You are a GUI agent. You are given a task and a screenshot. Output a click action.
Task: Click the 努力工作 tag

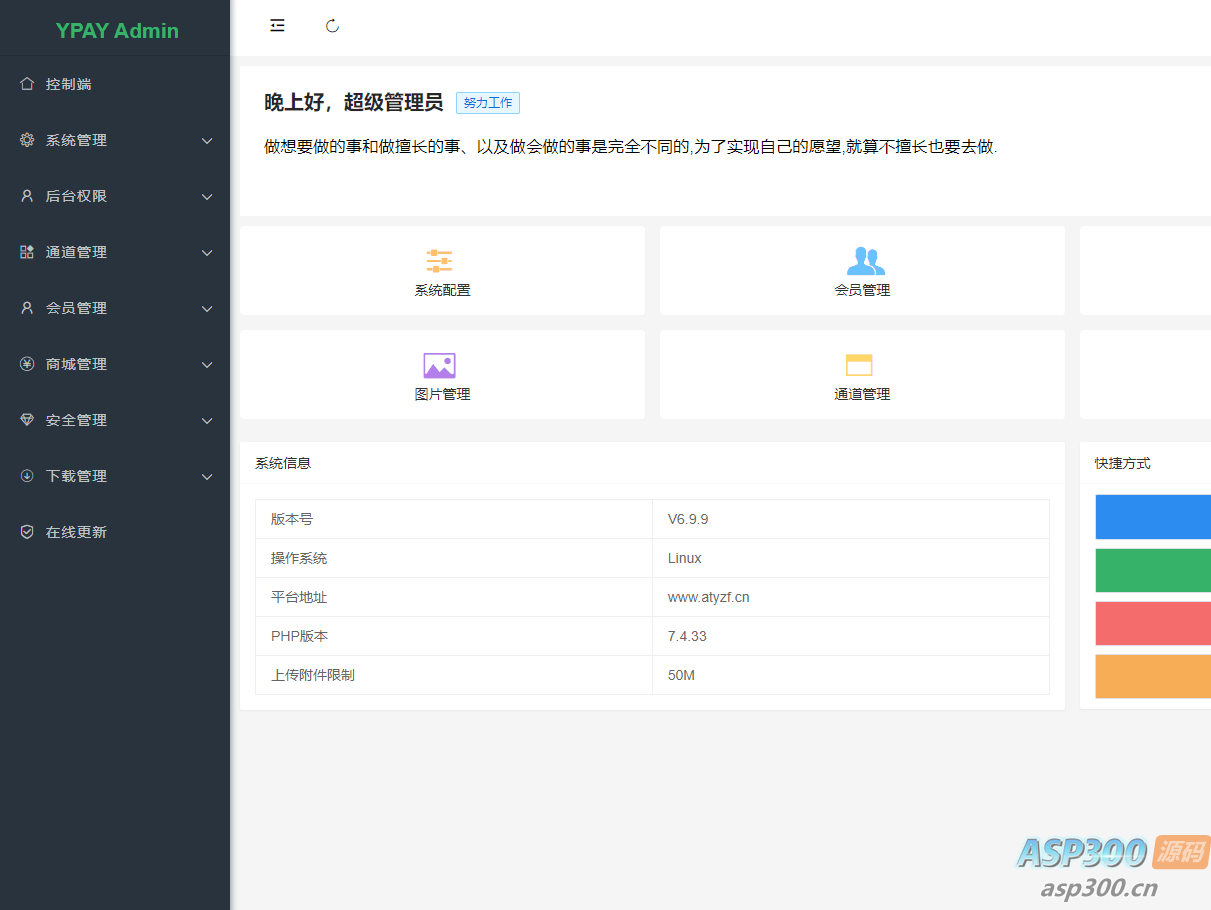(487, 102)
